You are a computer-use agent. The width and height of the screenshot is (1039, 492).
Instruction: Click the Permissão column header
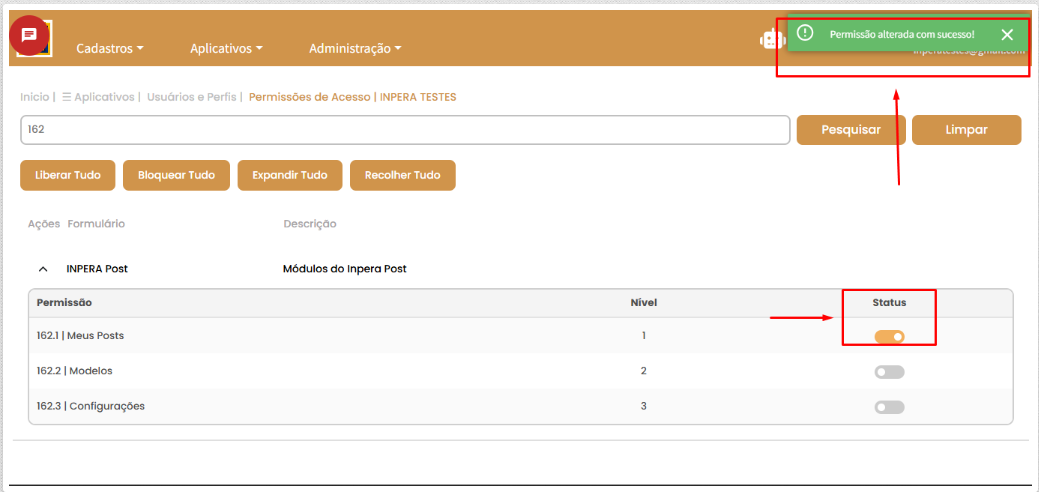[x=64, y=302]
